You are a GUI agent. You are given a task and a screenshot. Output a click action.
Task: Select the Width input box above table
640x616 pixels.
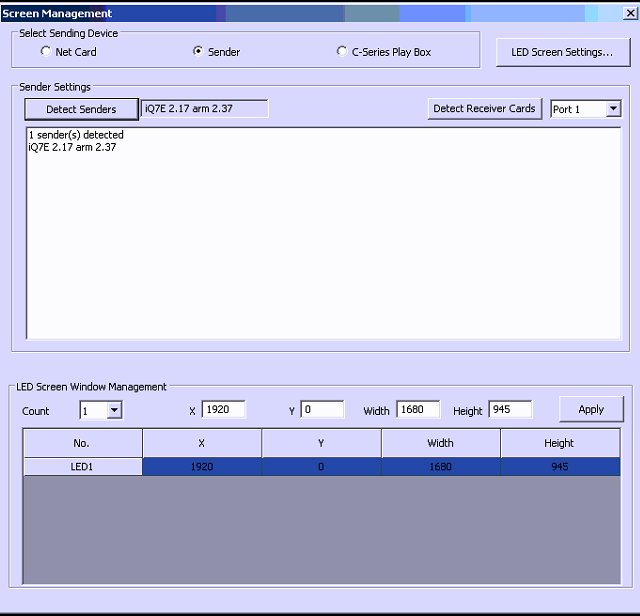pyautogui.click(x=417, y=410)
